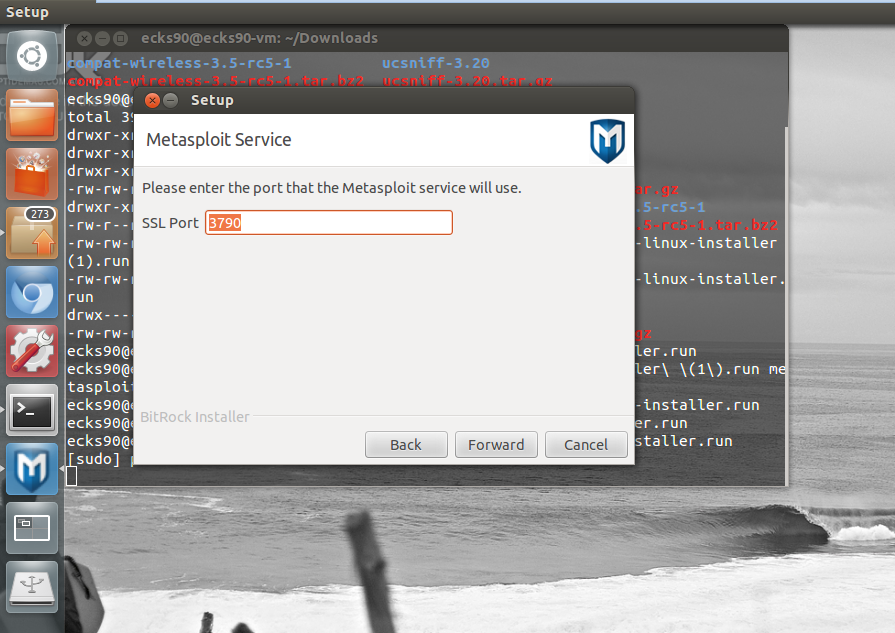
Task: Maximize the Downloads terminal window
Action: tap(120, 38)
